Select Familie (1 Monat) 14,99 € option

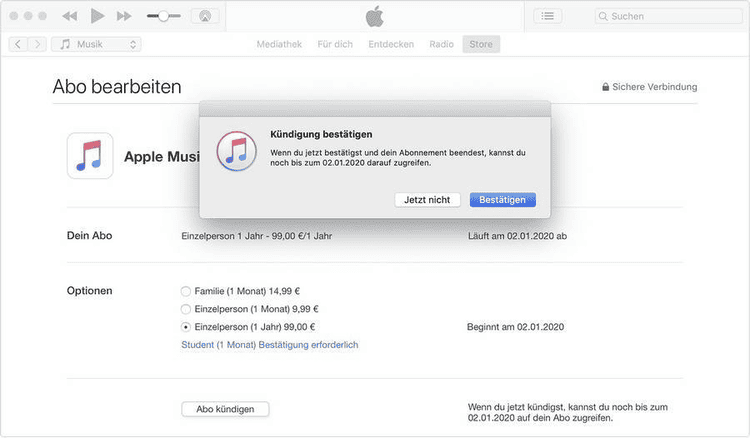(x=241, y=291)
